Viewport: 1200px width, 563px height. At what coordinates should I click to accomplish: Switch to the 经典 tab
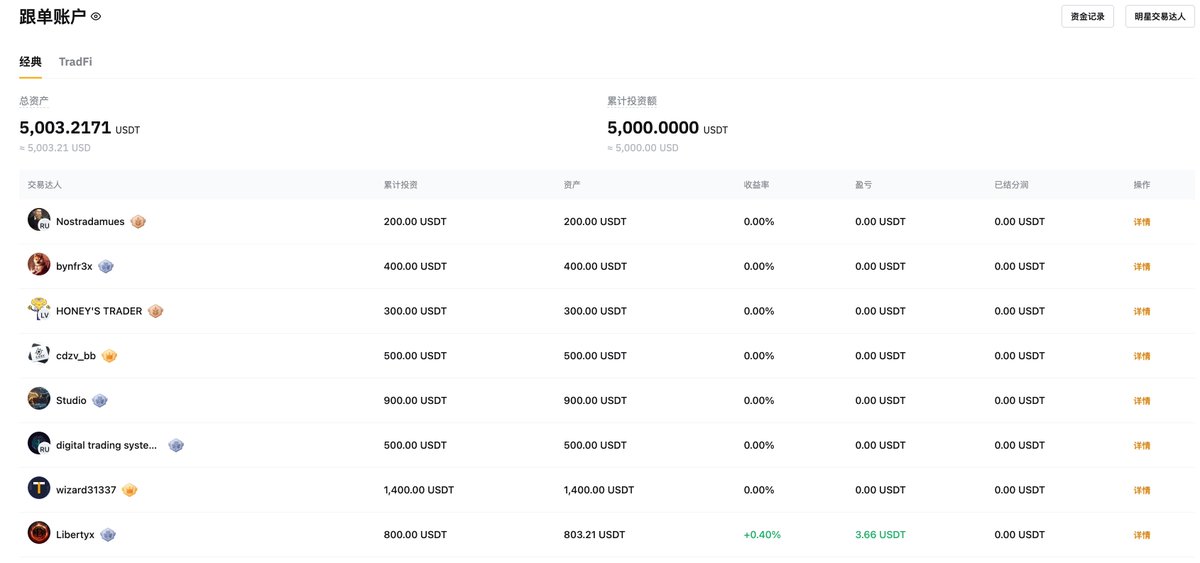pos(31,62)
